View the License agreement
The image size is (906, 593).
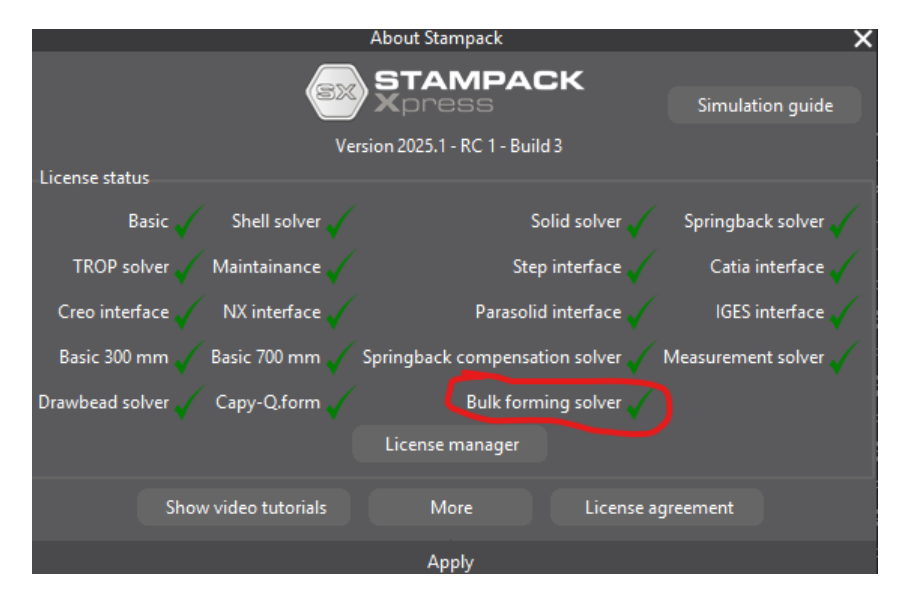[x=658, y=507]
